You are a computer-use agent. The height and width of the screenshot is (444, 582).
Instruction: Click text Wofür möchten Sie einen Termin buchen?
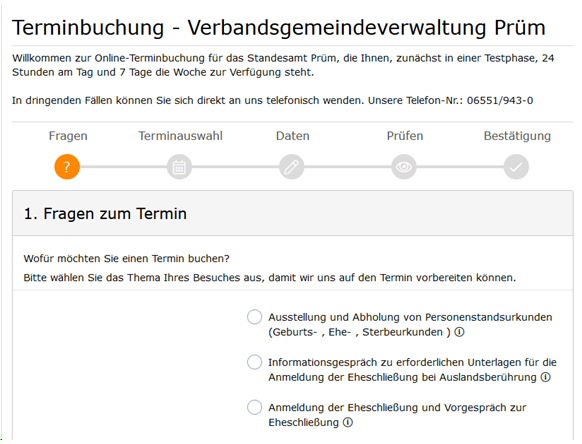coord(127,258)
